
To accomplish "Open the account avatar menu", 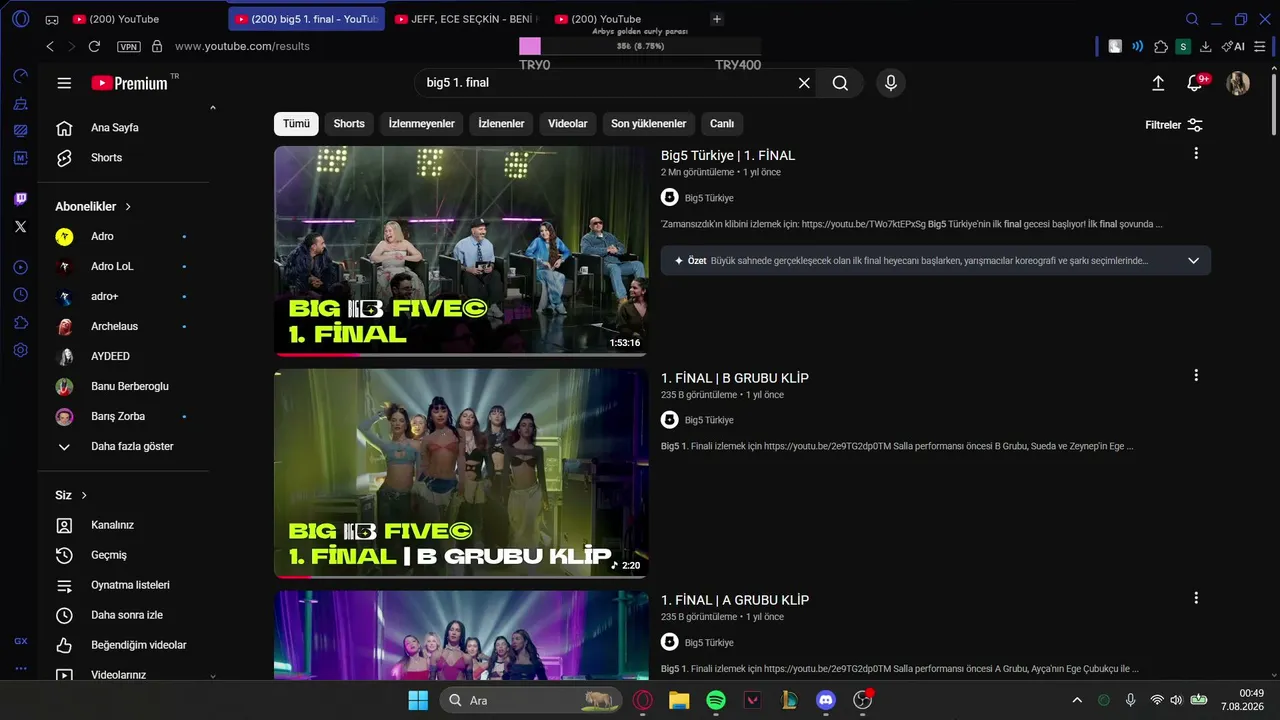I will click(x=1238, y=83).
